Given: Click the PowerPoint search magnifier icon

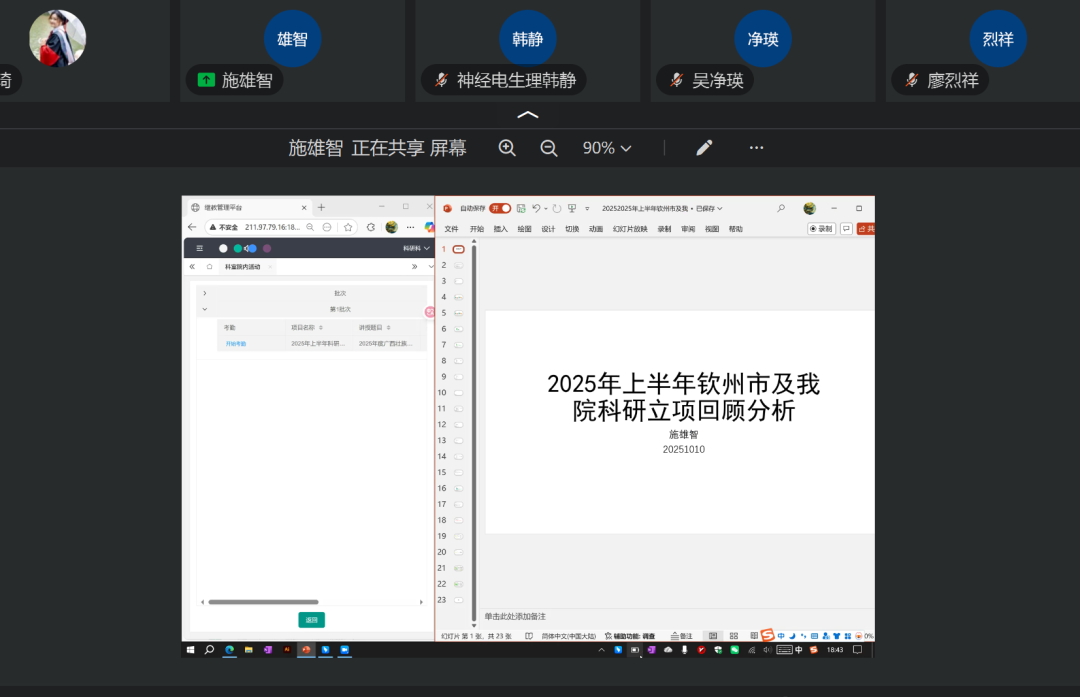Looking at the screenshot, I should click(781, 208).
